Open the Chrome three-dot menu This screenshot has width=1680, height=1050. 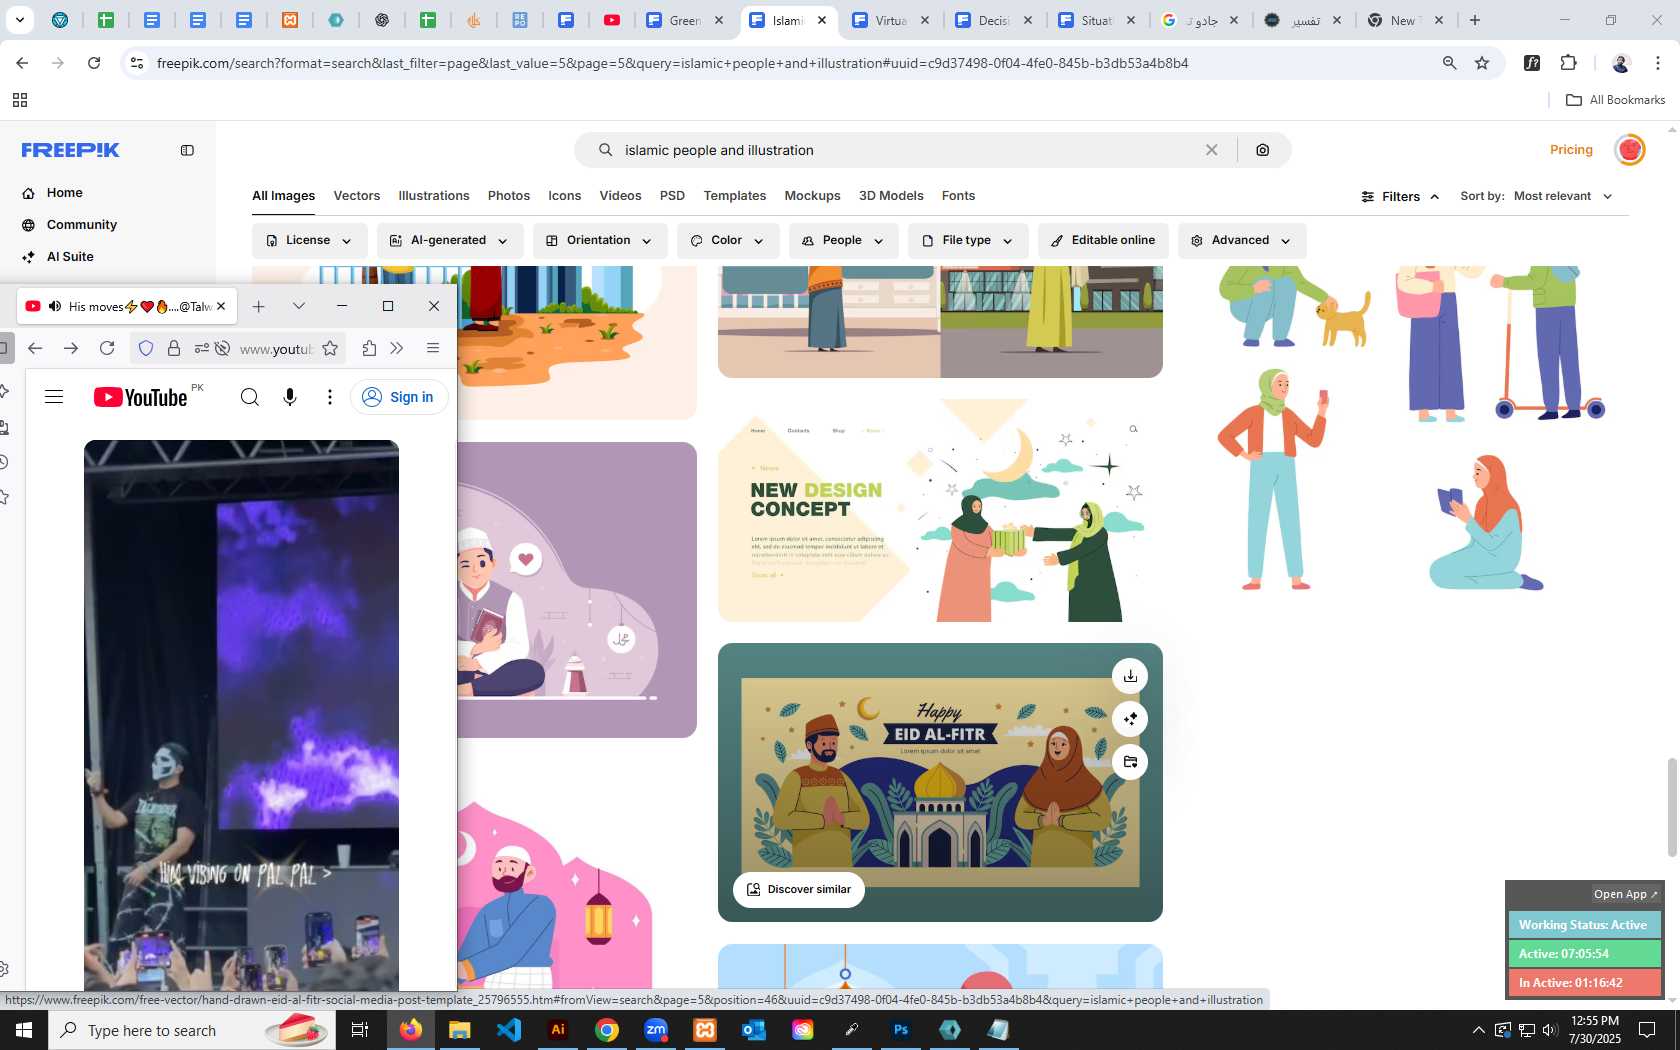click(x=1658, y=63)
